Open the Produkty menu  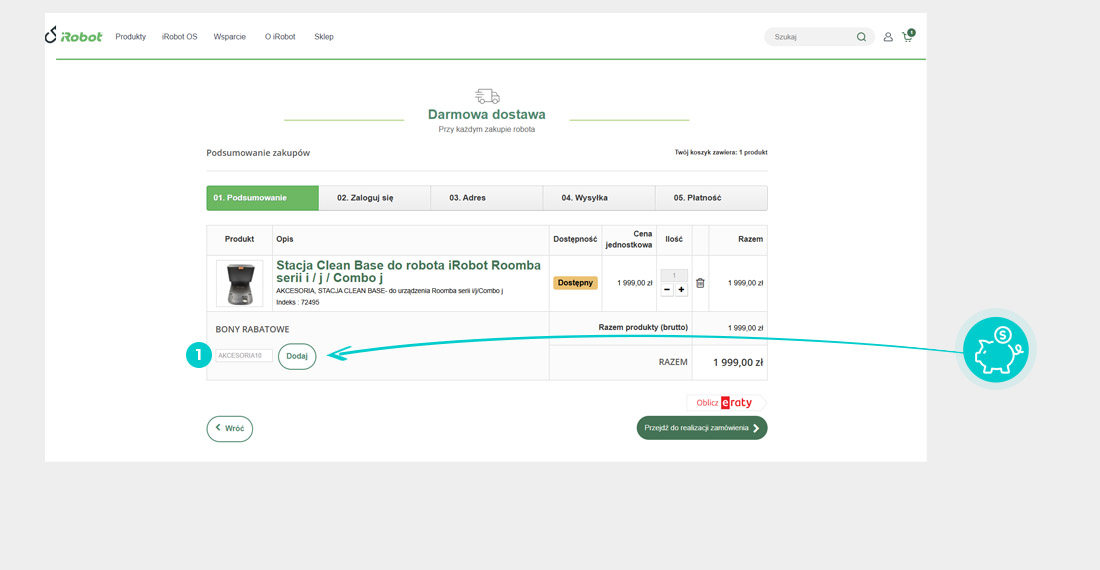pyautogui.click(x=130, y=37)
